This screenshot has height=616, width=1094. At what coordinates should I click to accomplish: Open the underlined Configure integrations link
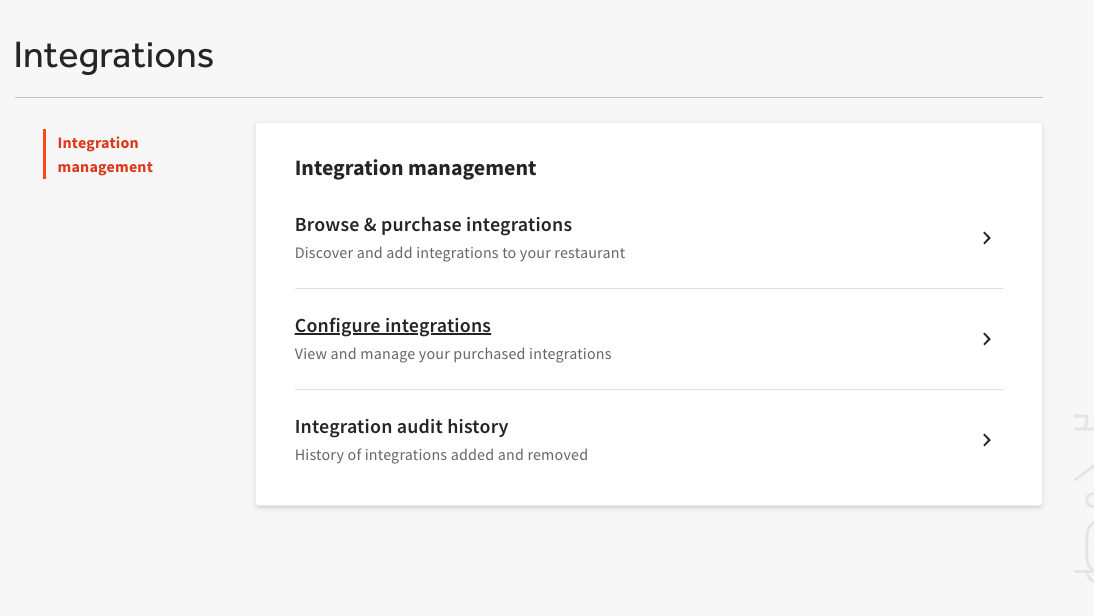coord(392,326)
